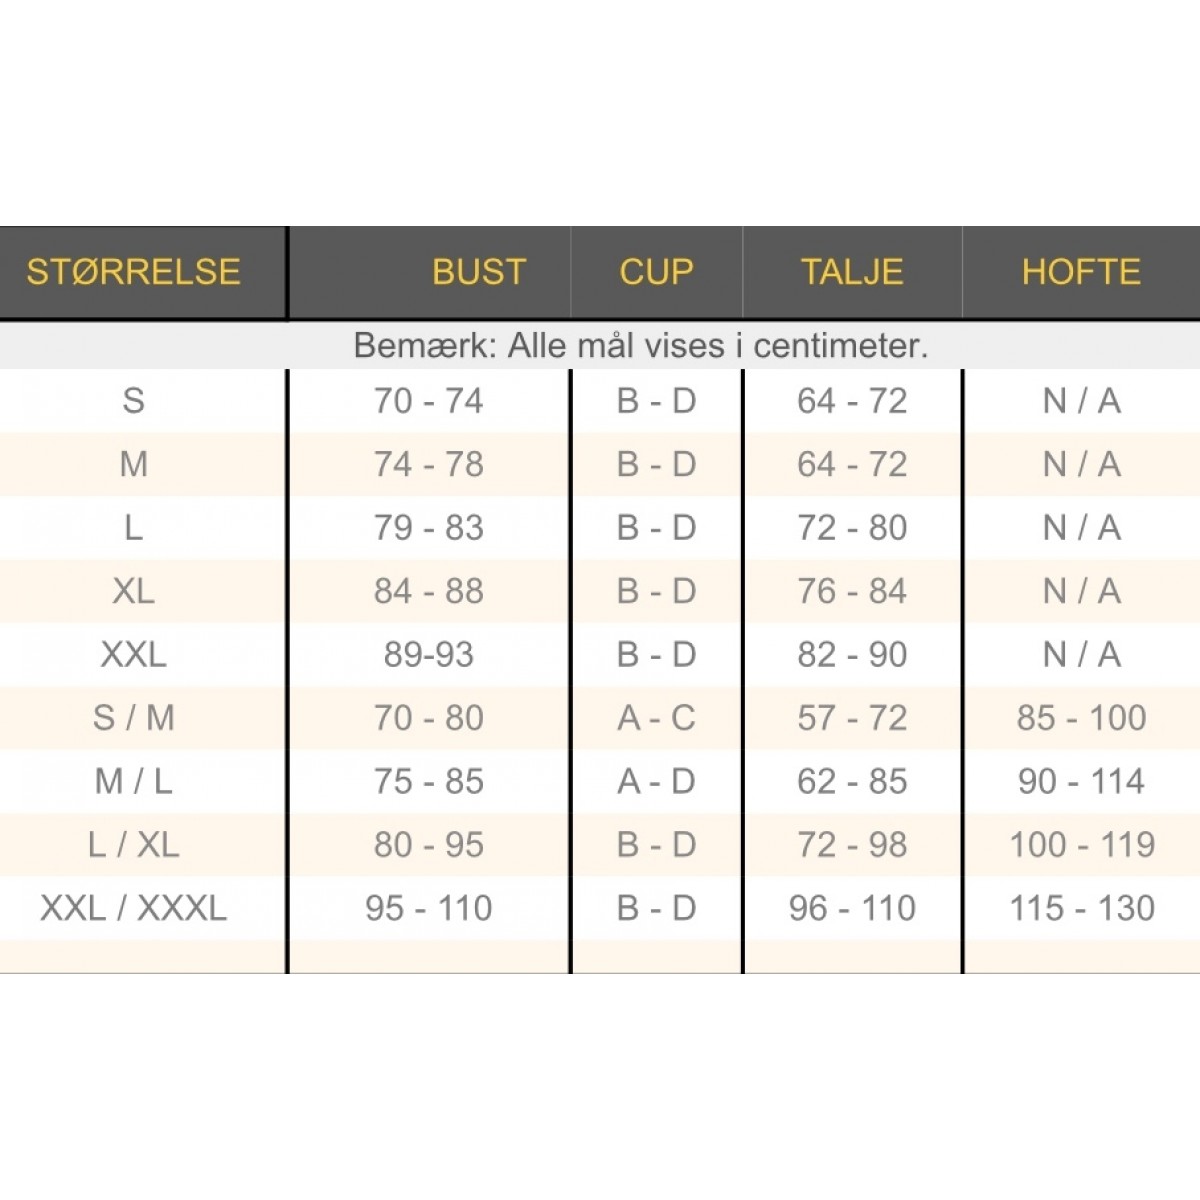Screen dimensions: 1200x1200
Task: Select the CUP column header
Action: coord(656,272)
